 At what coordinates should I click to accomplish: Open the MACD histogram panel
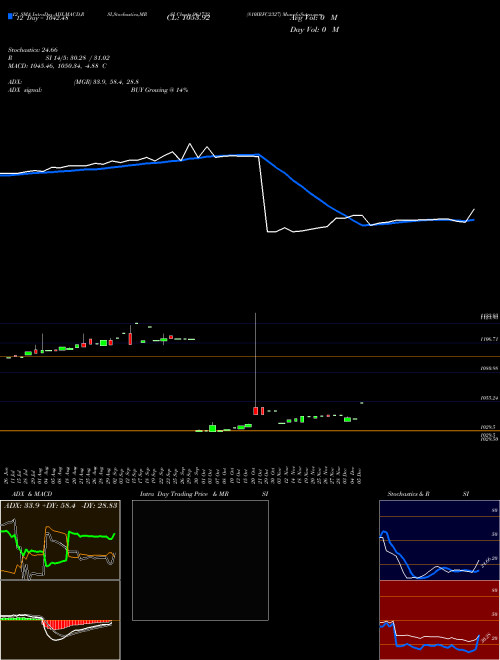pos(60,620)
